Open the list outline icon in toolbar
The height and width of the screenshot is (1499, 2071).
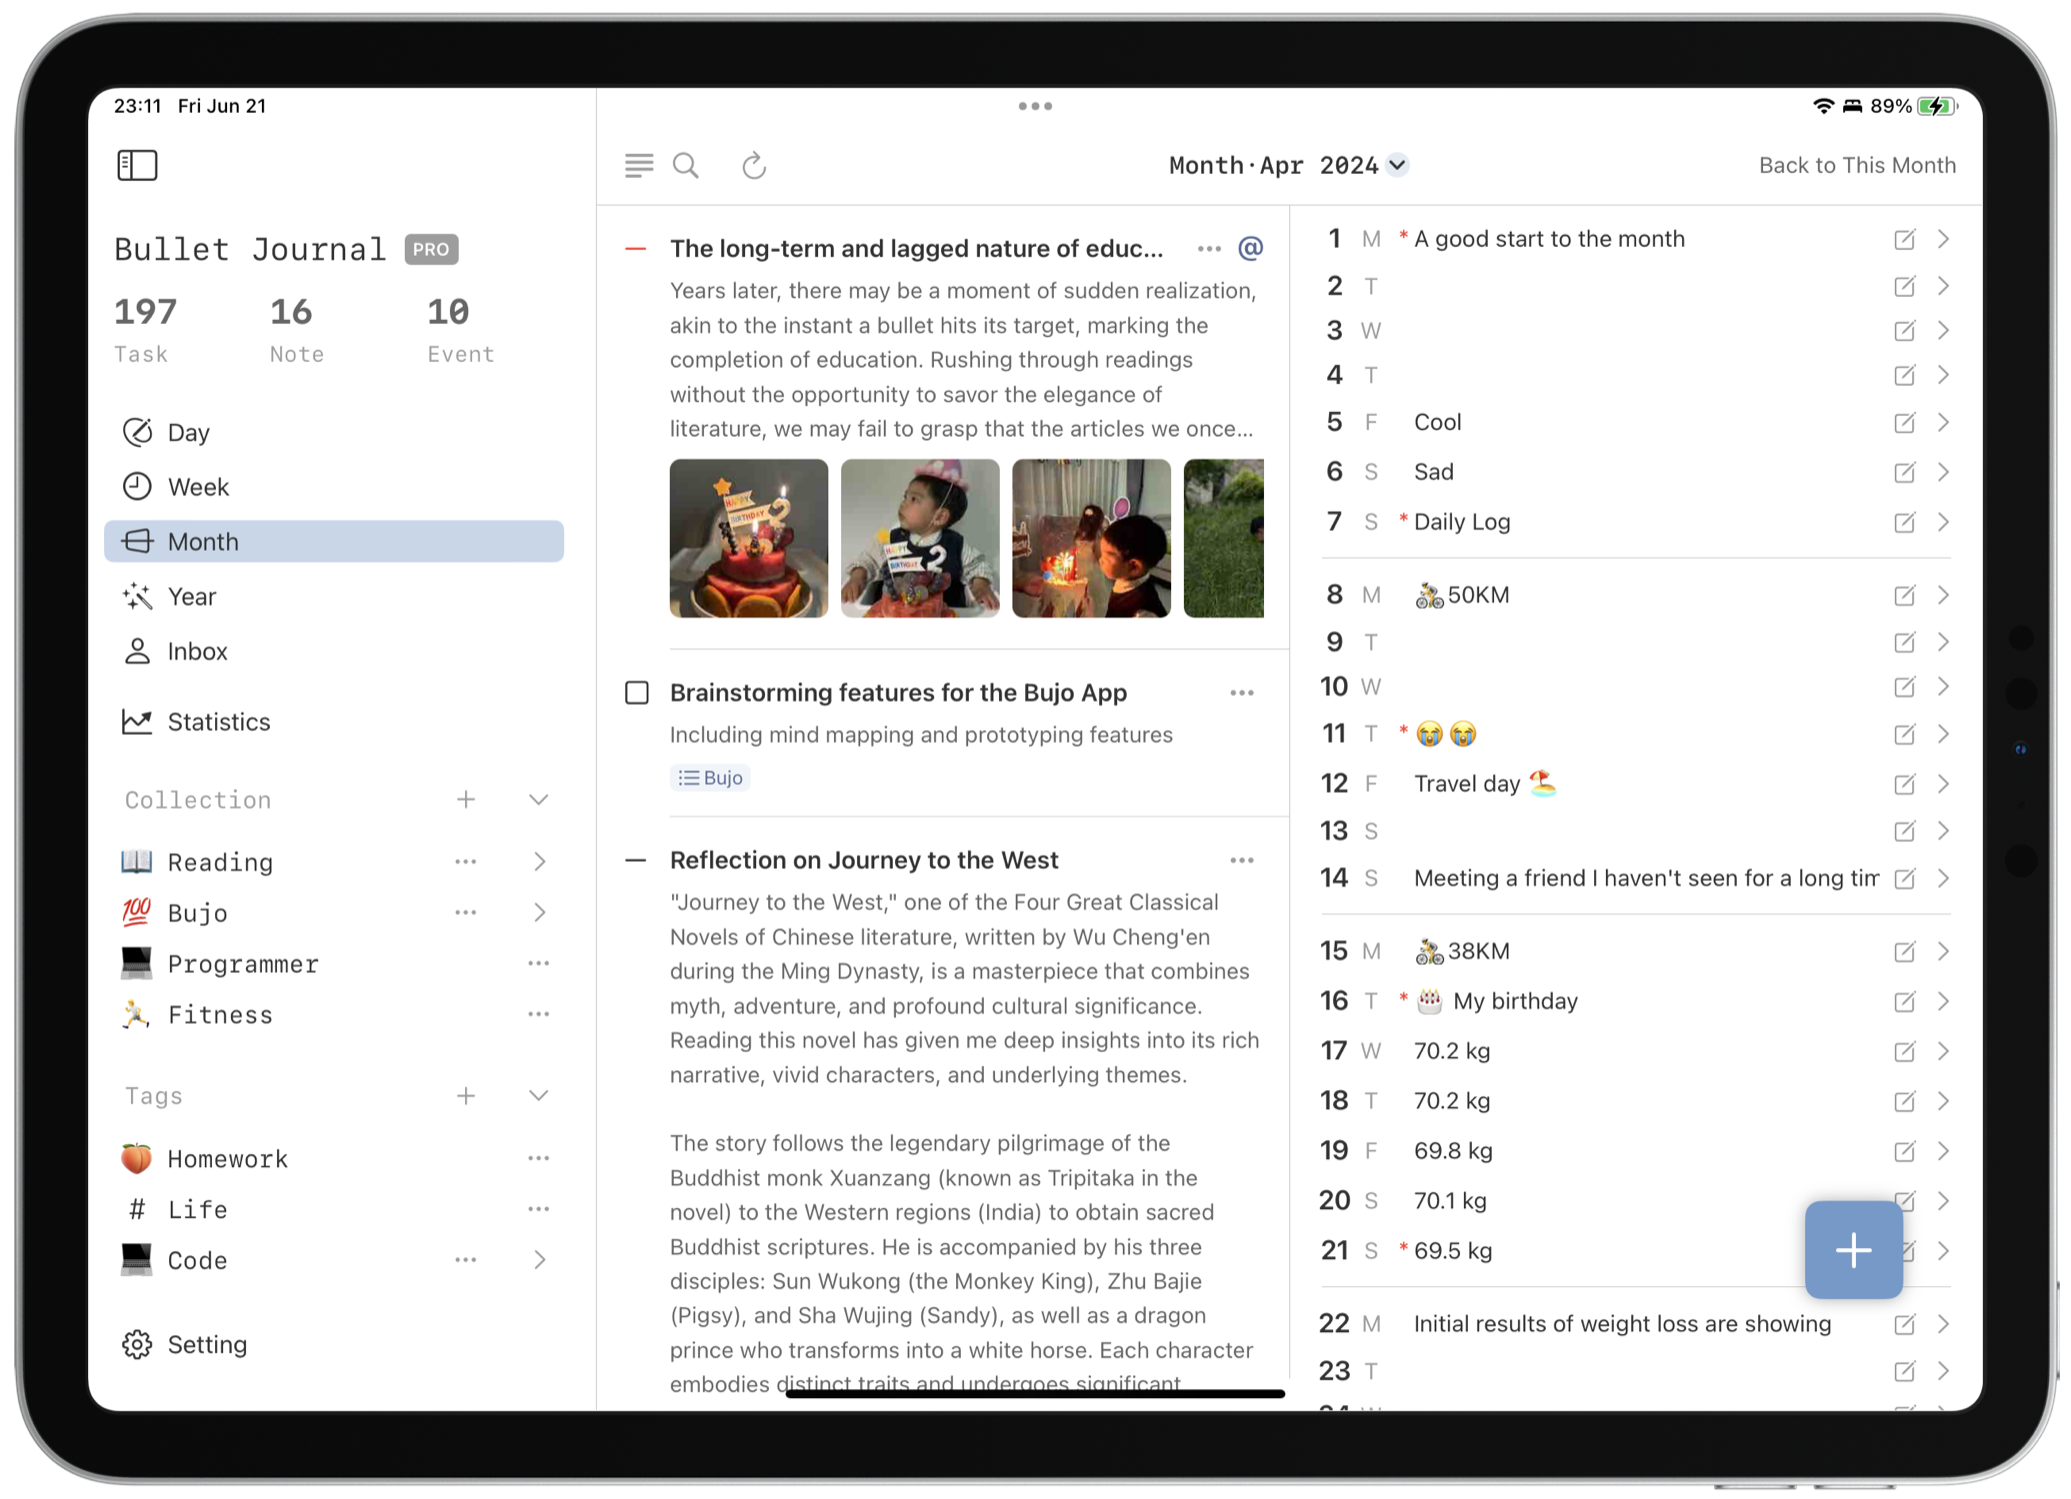tap(639, 165)
